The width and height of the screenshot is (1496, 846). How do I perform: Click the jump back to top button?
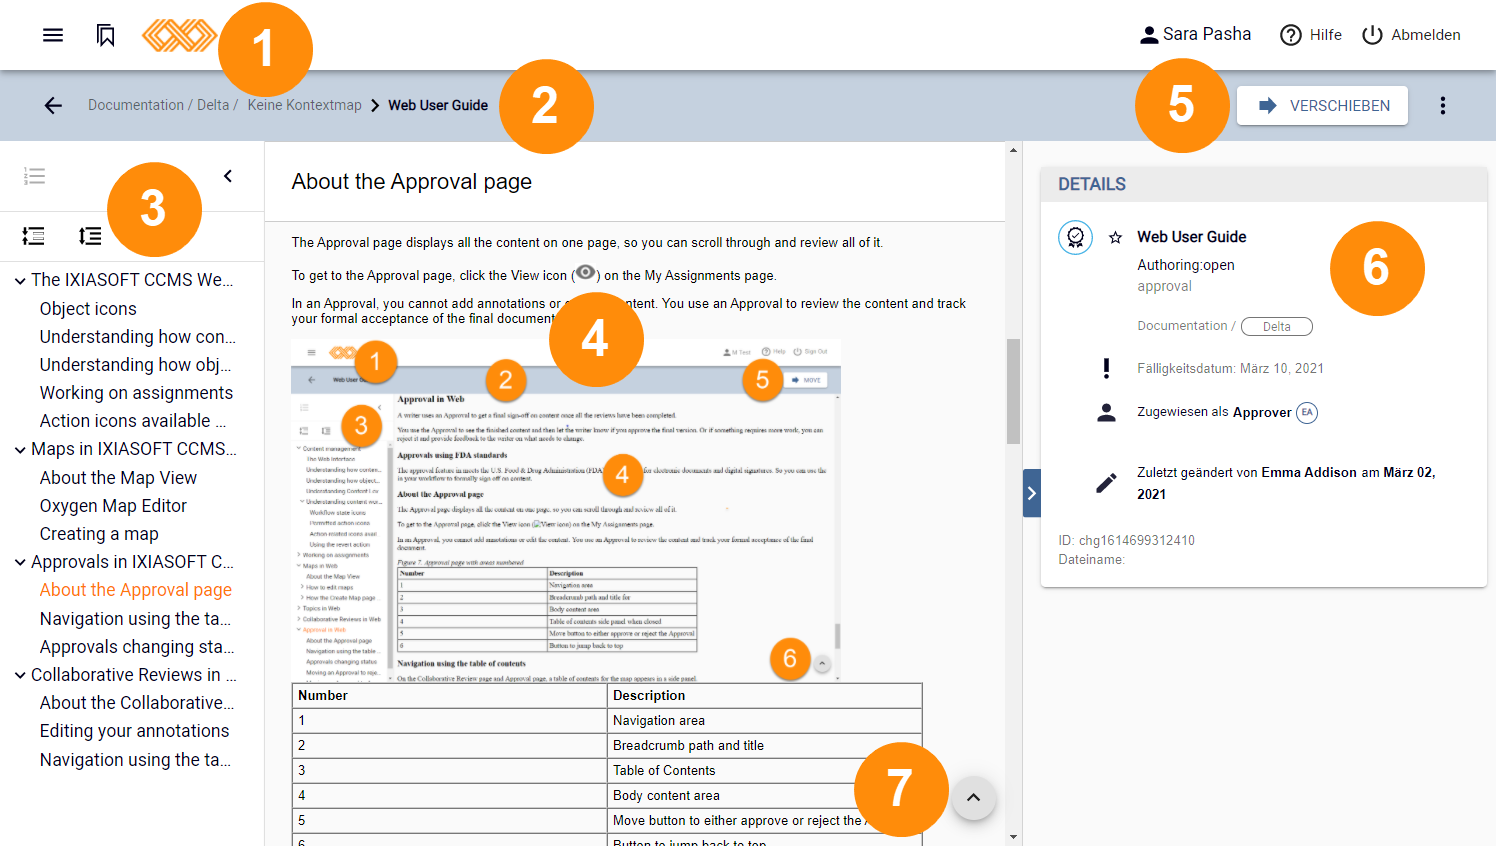pyautogui.click(x=973, y=798)
